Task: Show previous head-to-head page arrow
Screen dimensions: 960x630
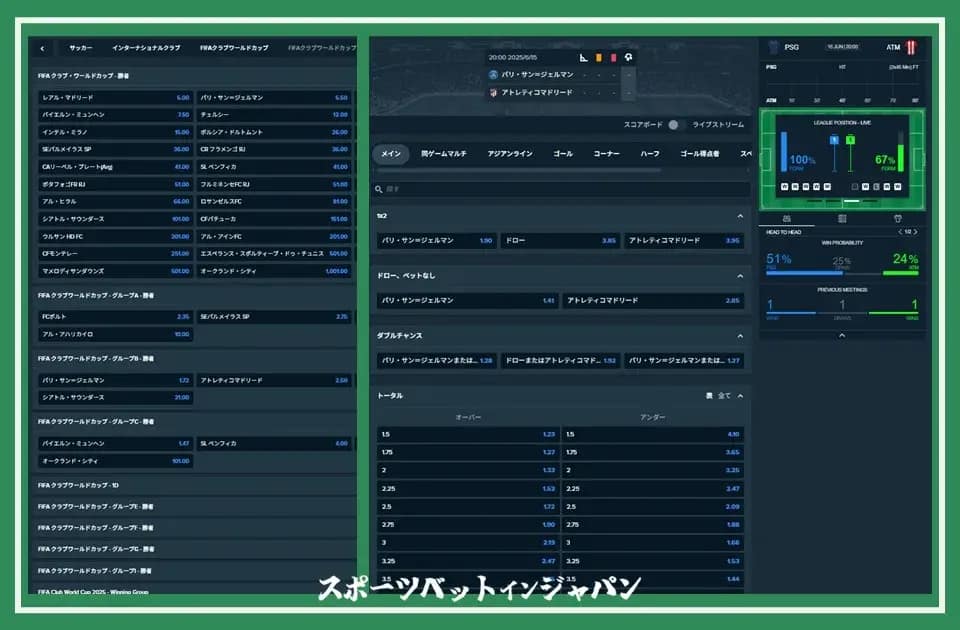Action: pos(900,232)
